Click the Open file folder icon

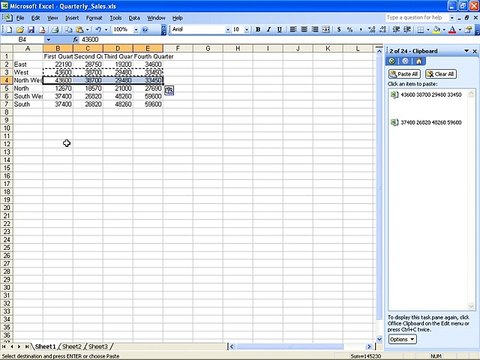click(x=20, y=30)
